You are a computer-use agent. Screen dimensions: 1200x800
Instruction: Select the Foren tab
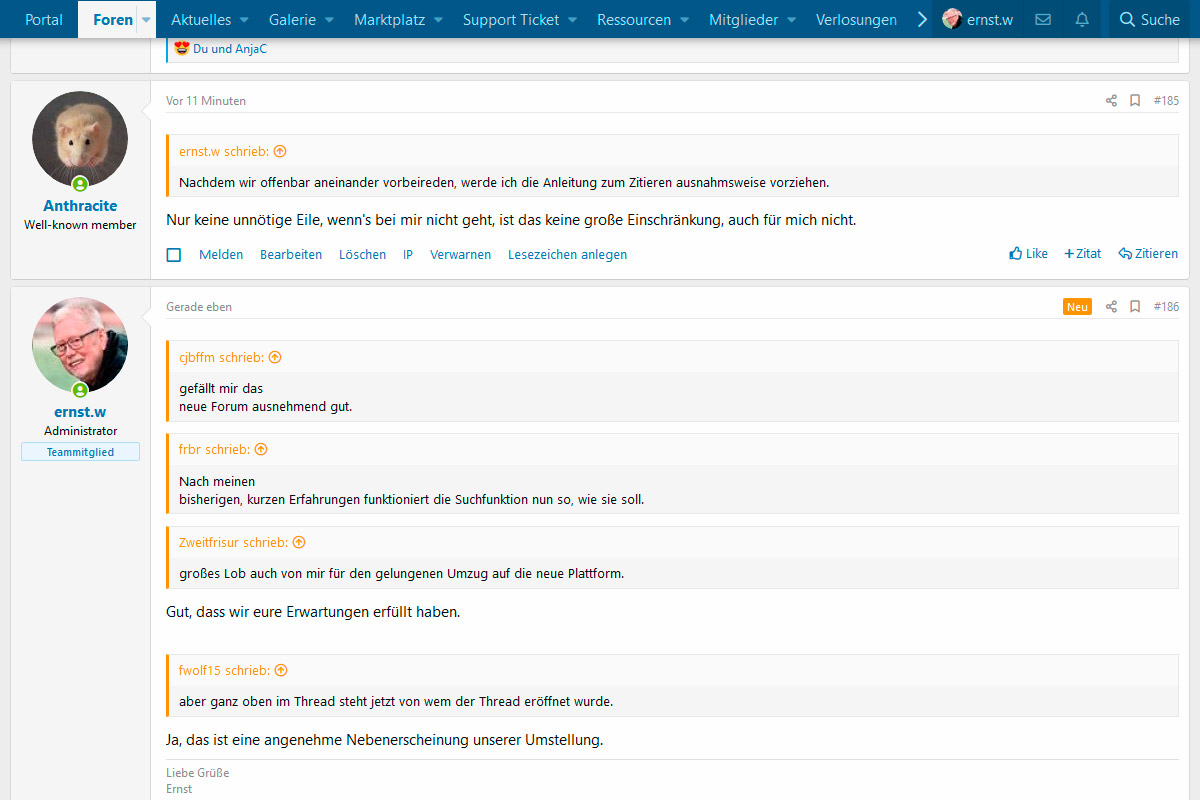(113, 19)
